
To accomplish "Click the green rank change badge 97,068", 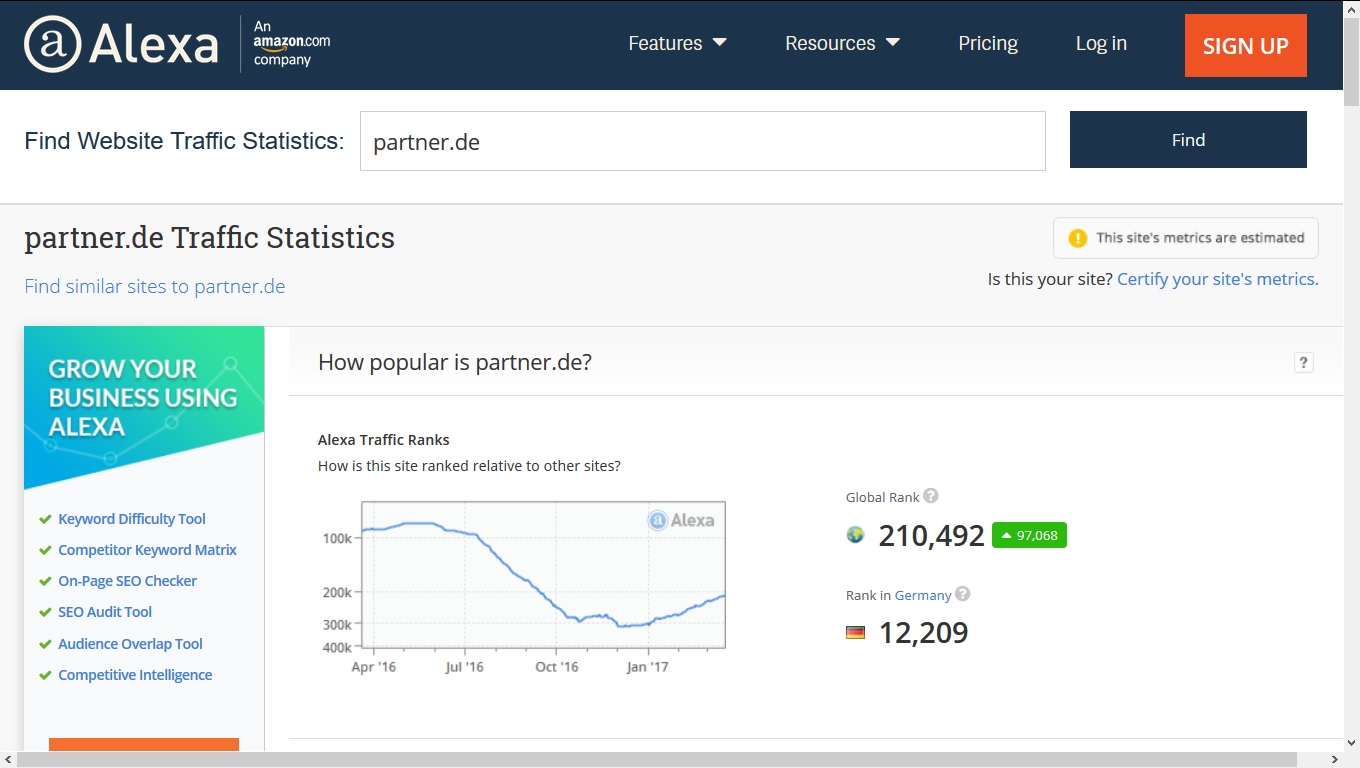I will 1029,535.
